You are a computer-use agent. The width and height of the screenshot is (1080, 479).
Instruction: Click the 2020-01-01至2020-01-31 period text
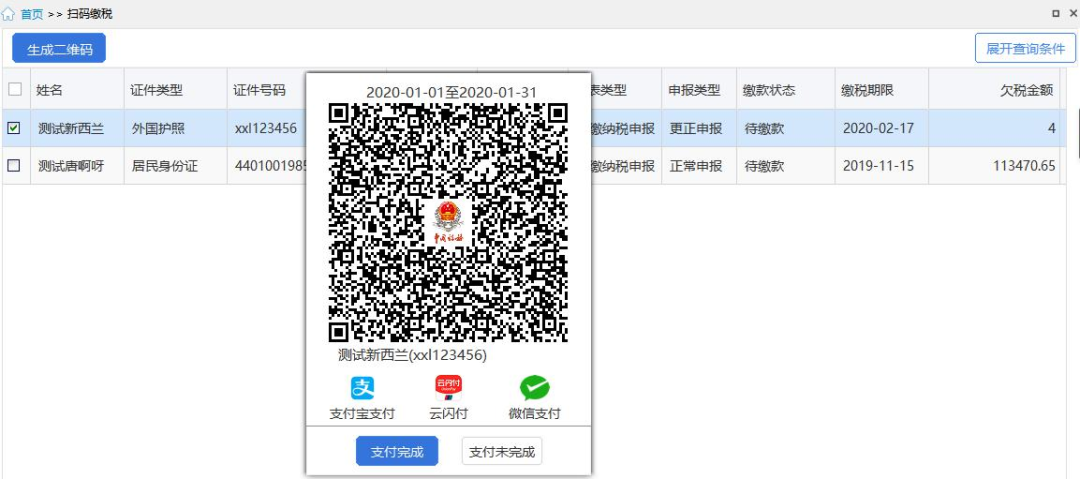[451, 92]
